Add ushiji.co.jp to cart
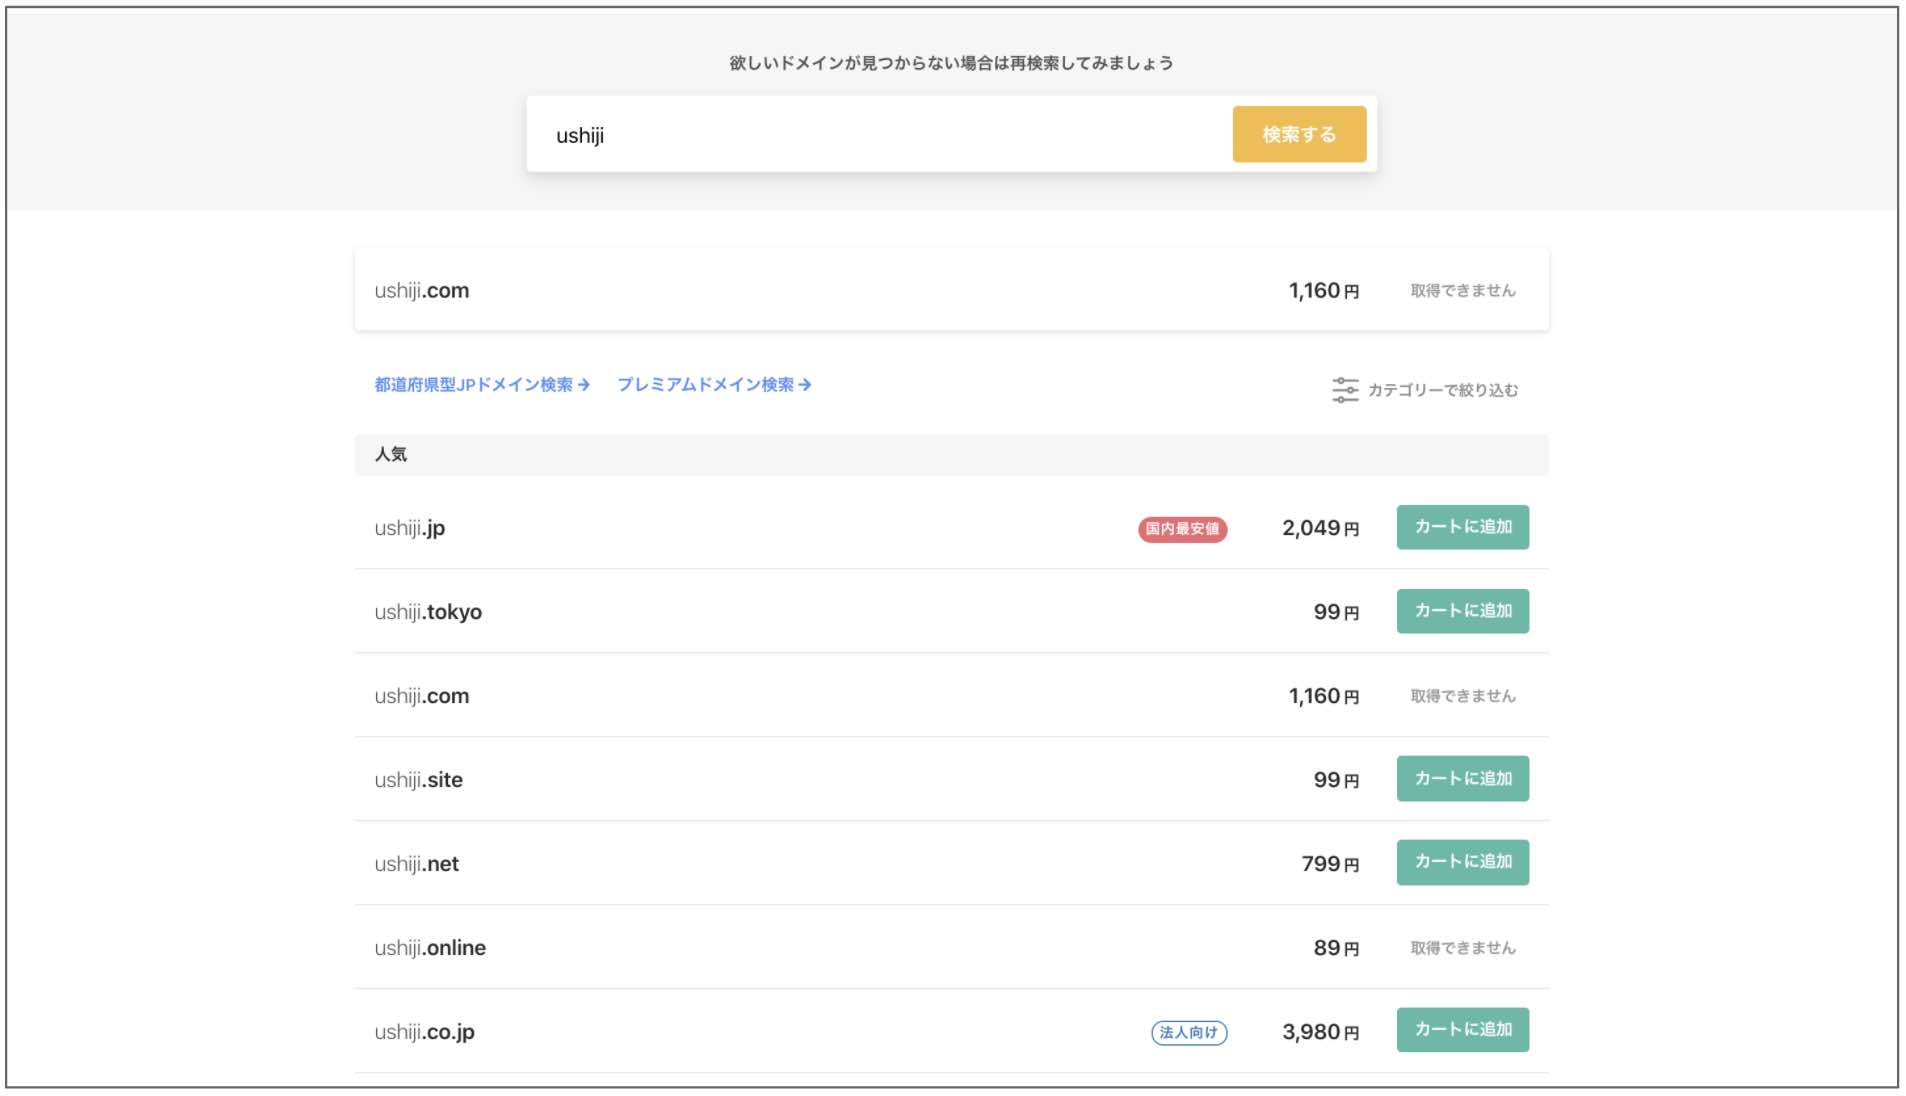This screenshot has width=1906, height=1096. pyautogui.click(x=1462, y=1030)
